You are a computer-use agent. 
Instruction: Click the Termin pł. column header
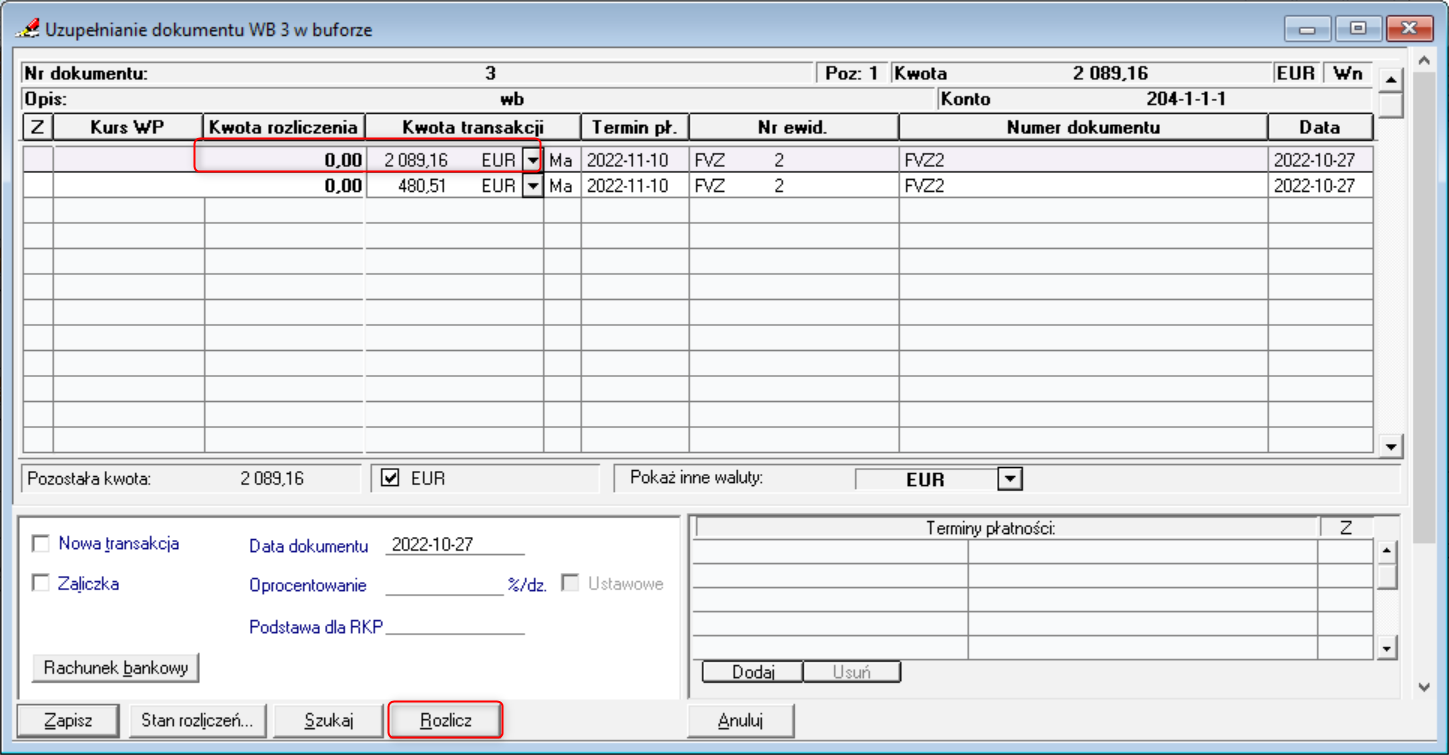(635, 127)
